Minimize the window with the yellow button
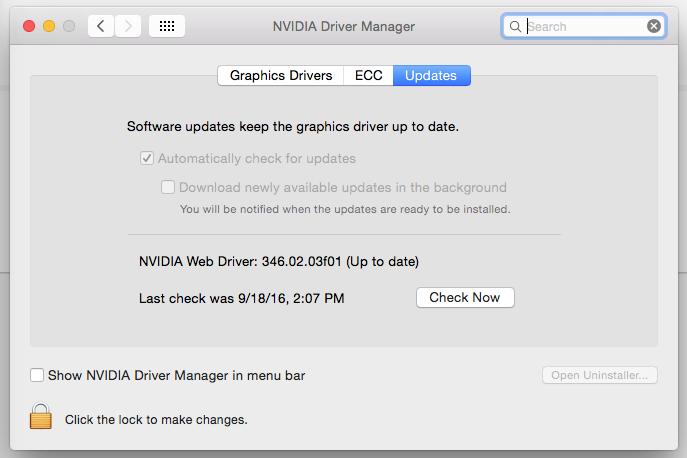Screen dimensions: 687x458 pos(49,26)
